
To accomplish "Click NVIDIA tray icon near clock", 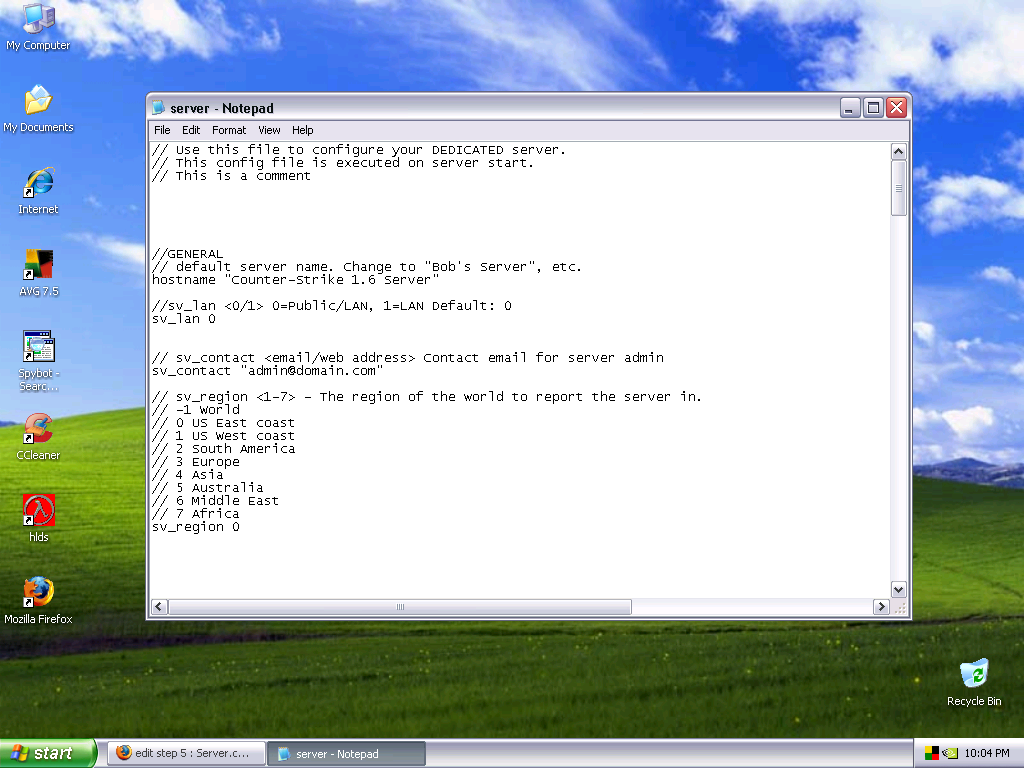I will point(950,753).
